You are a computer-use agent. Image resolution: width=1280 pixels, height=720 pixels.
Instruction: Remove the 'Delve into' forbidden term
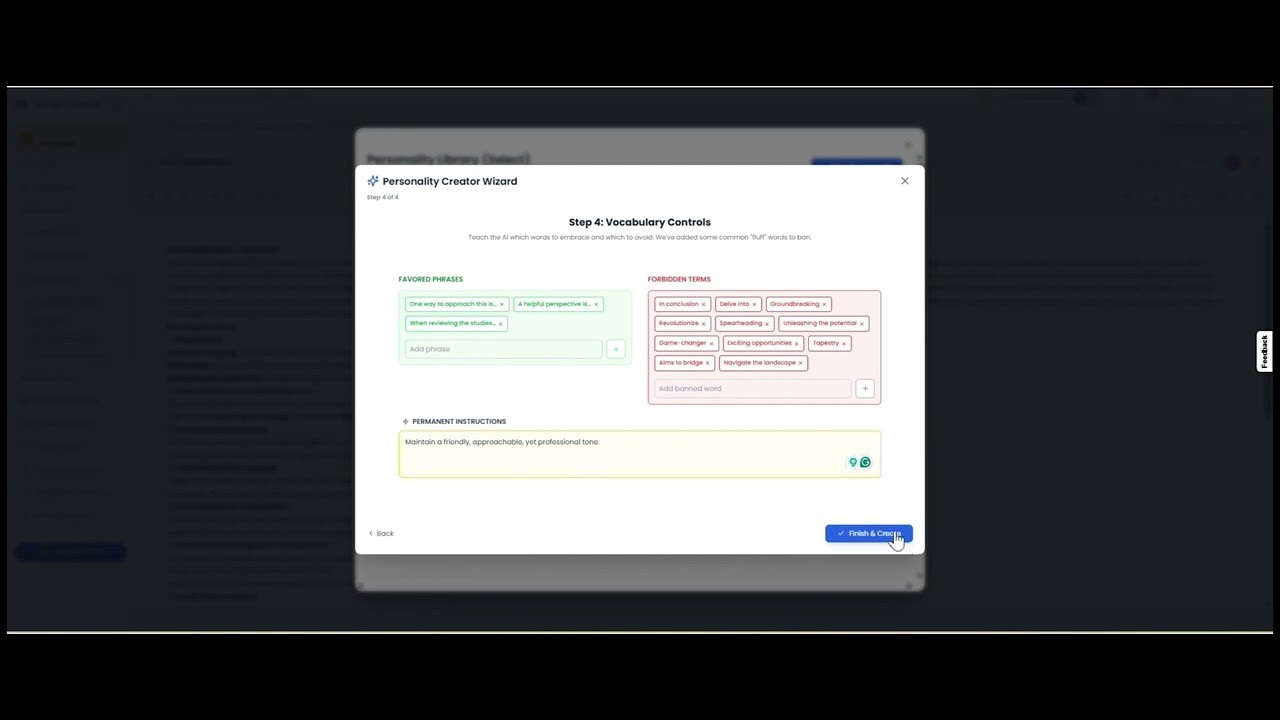click(754, 304)
